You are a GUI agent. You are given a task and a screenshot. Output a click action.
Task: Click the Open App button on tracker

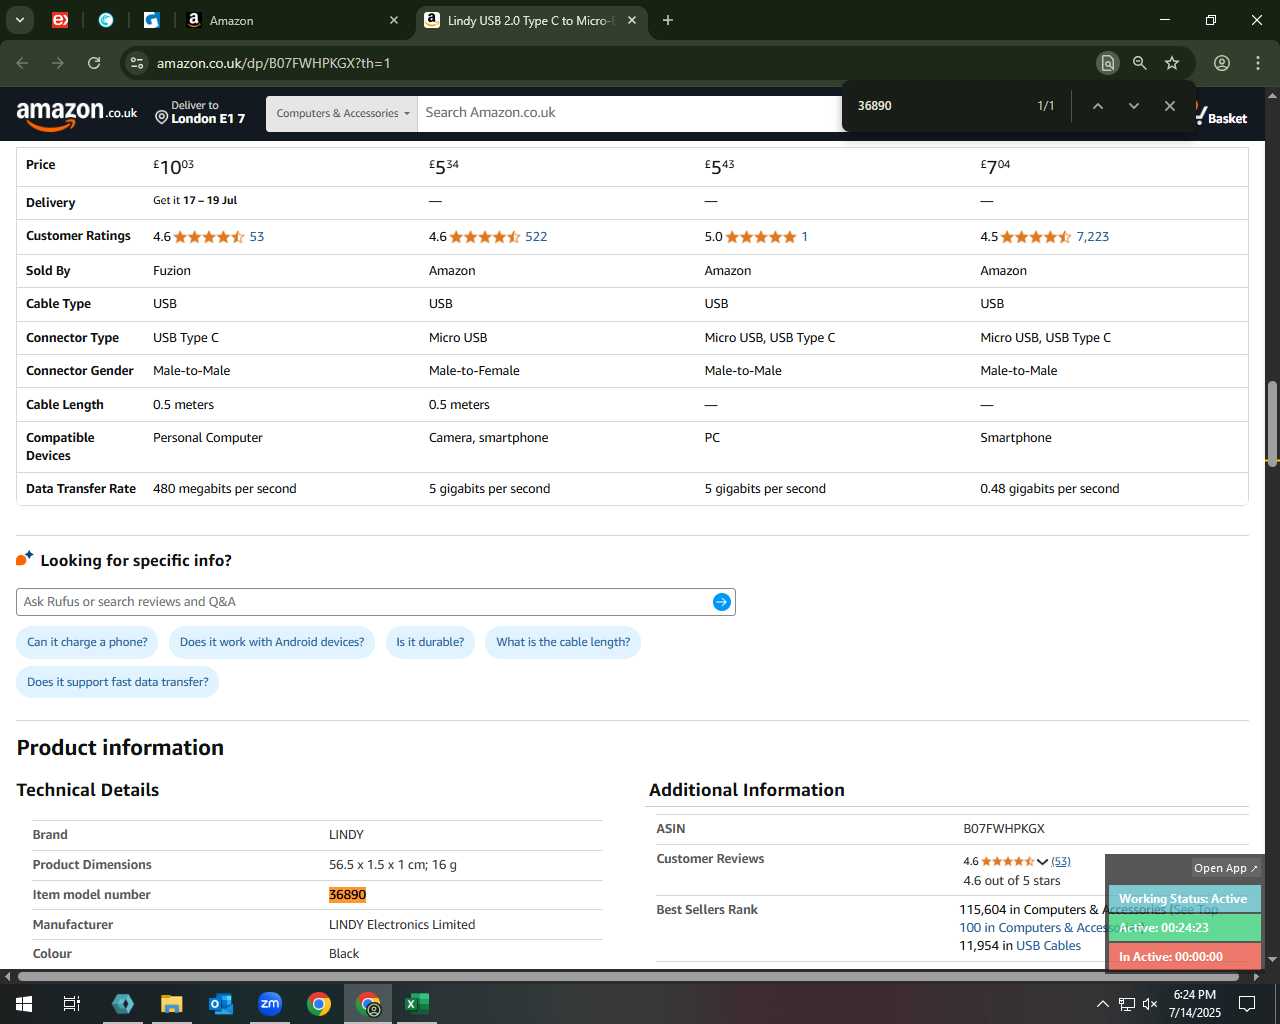pyautogui.click(x=1225, y=868)
